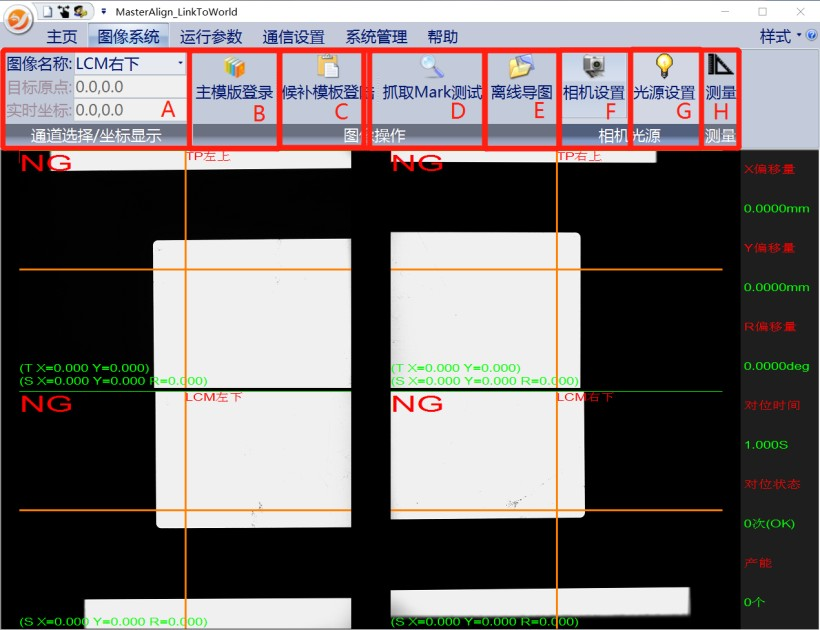
Task: Open the 样式 style dropdown
Action: pos(780,36)
